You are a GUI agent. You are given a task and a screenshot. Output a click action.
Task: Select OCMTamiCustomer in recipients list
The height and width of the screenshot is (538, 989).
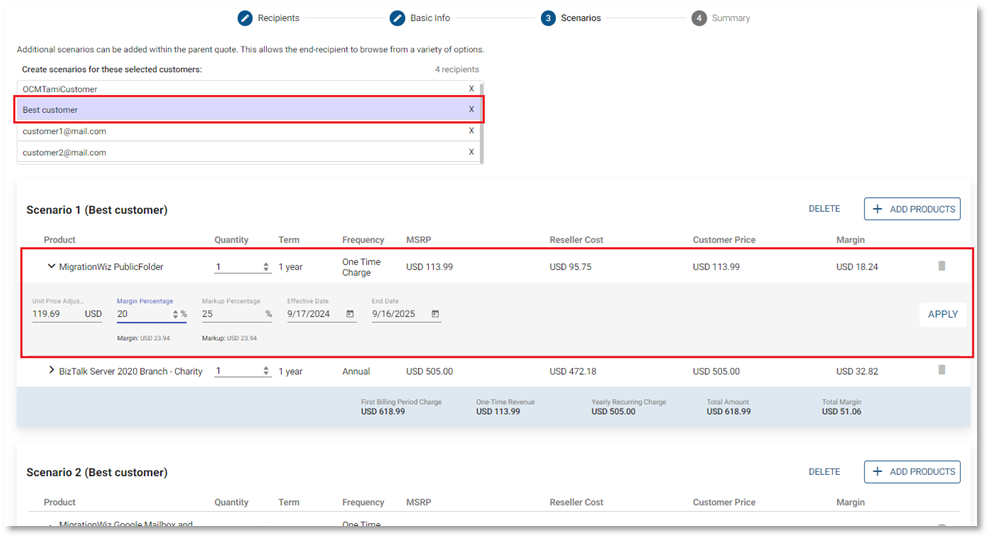[x=249, y=89]
